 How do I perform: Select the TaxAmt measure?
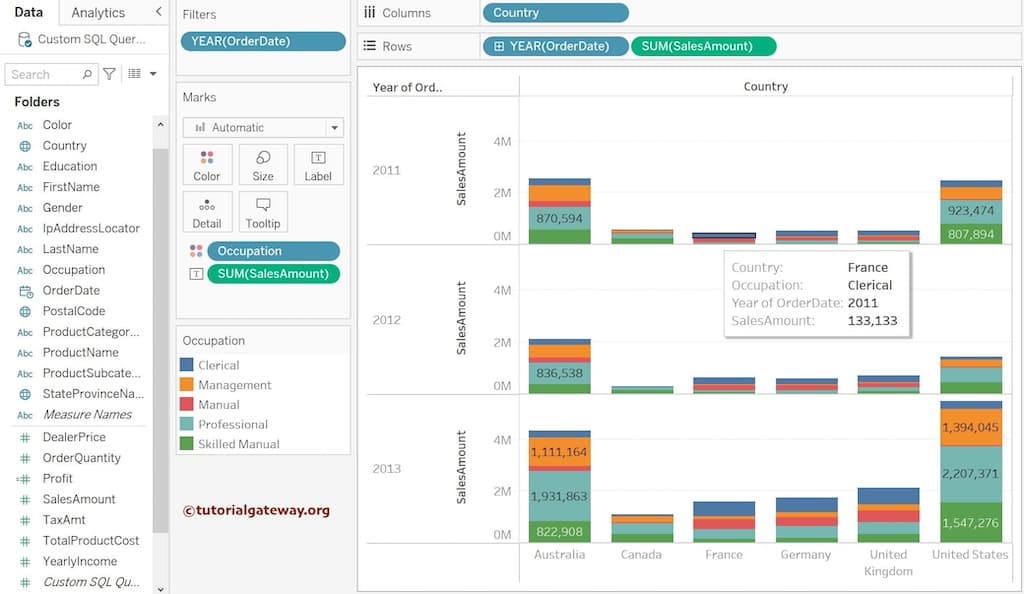64,520
